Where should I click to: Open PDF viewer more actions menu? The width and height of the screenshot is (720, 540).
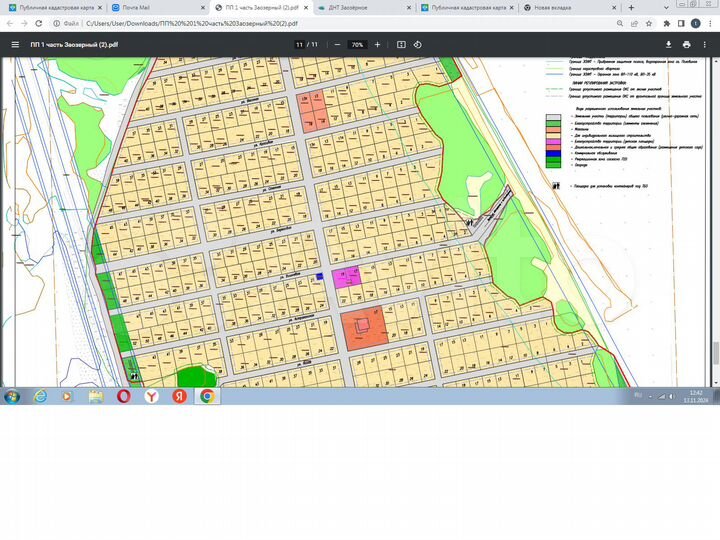point(706,45)
